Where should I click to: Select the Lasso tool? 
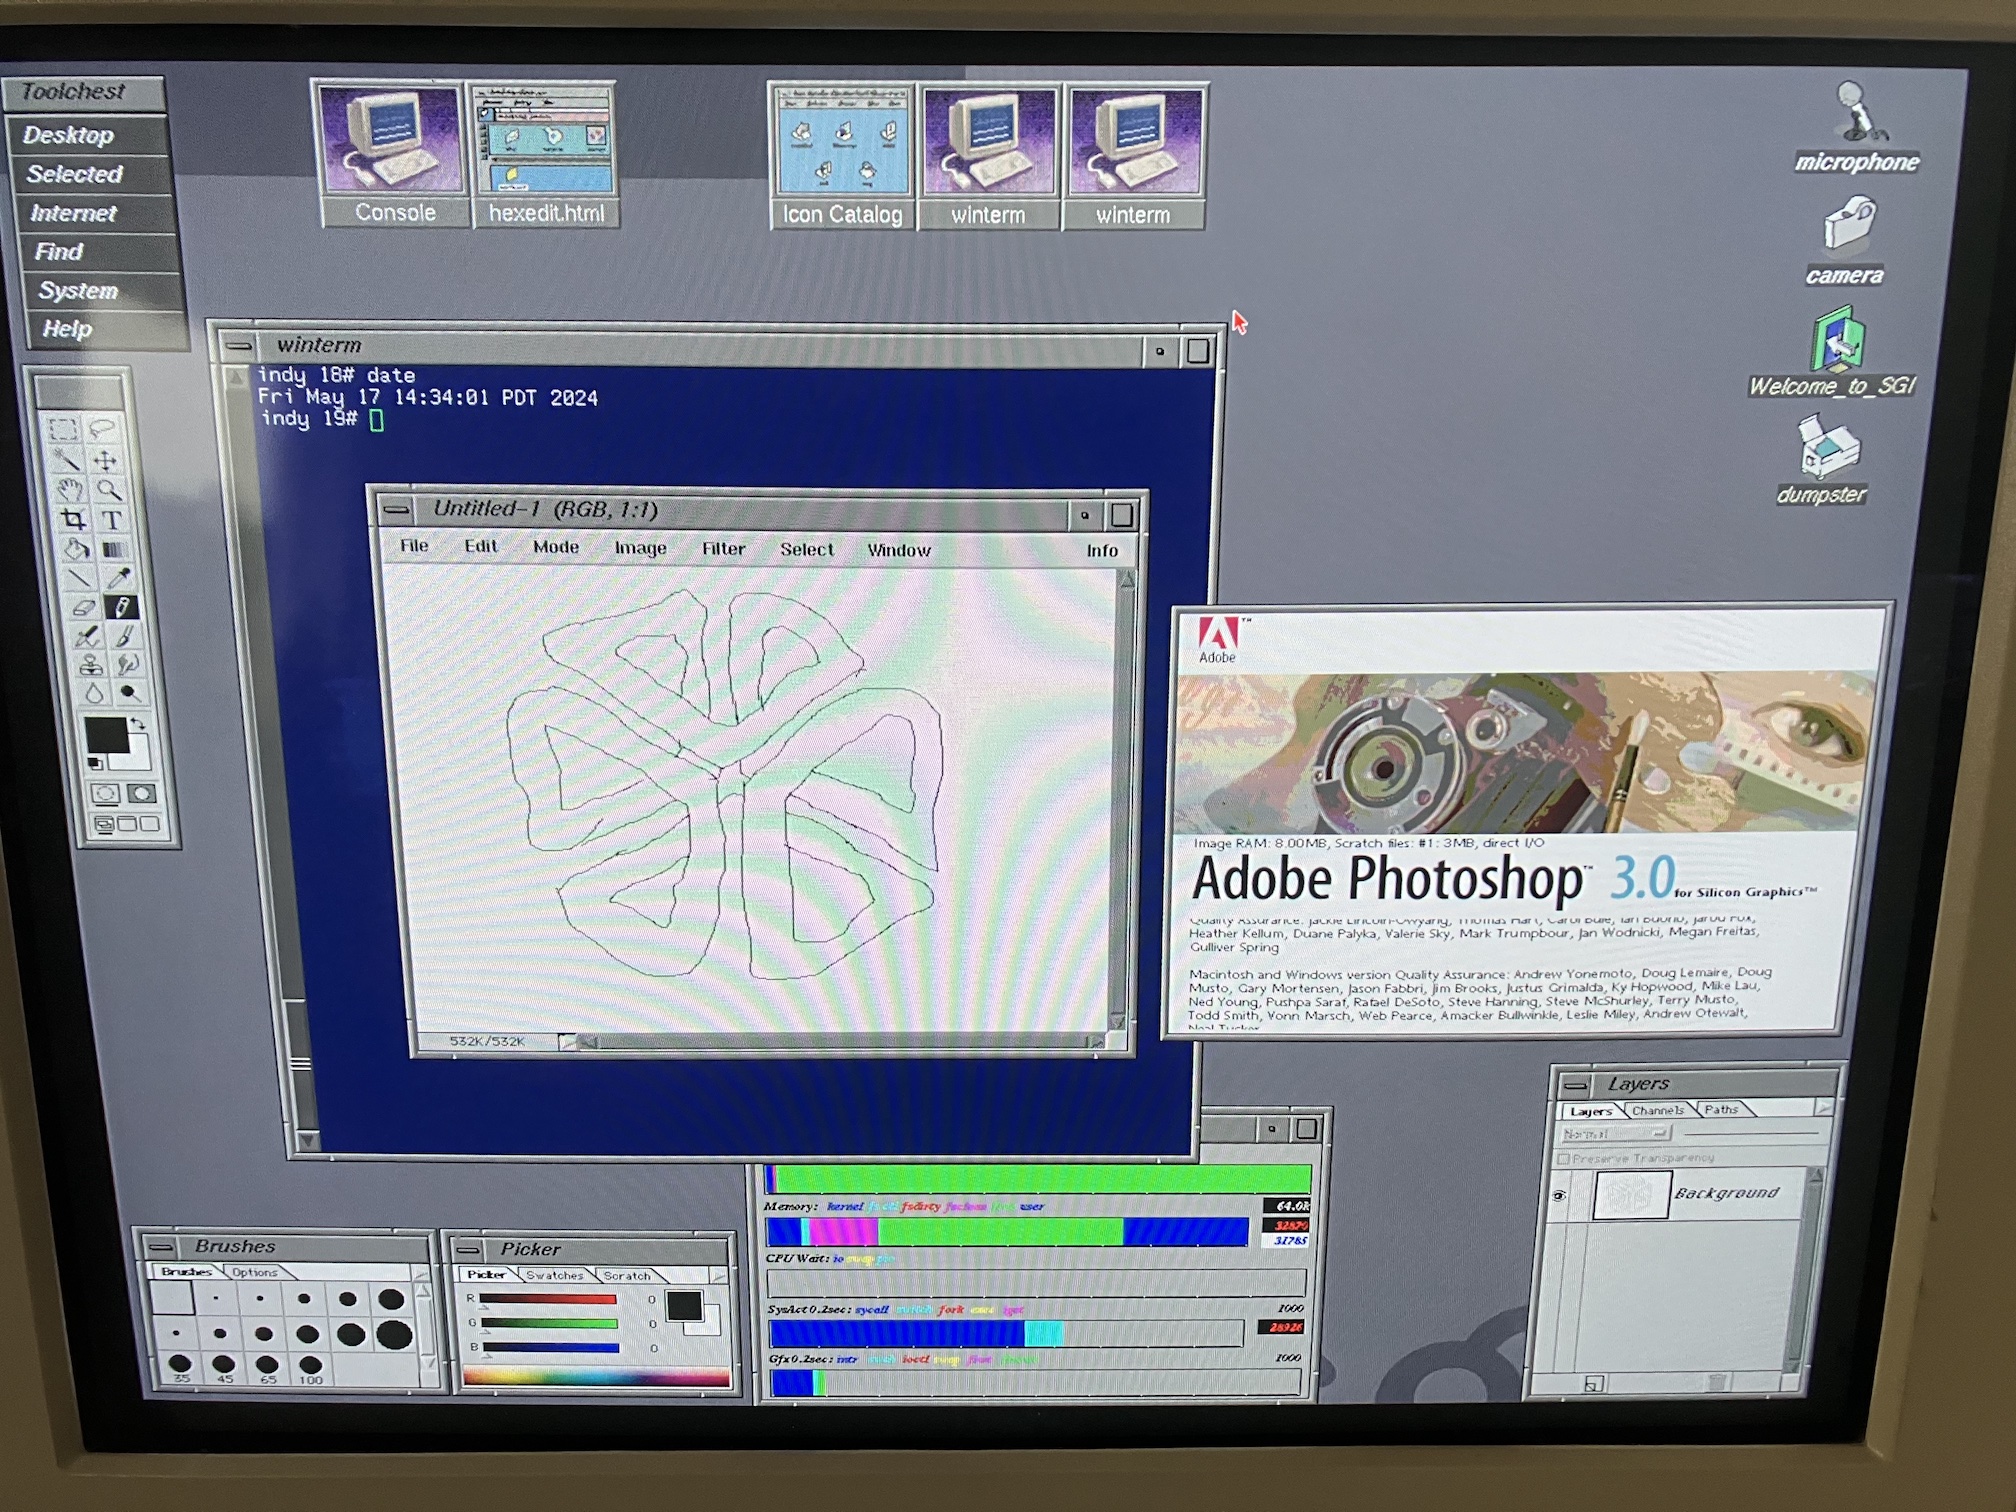point(102,430)
